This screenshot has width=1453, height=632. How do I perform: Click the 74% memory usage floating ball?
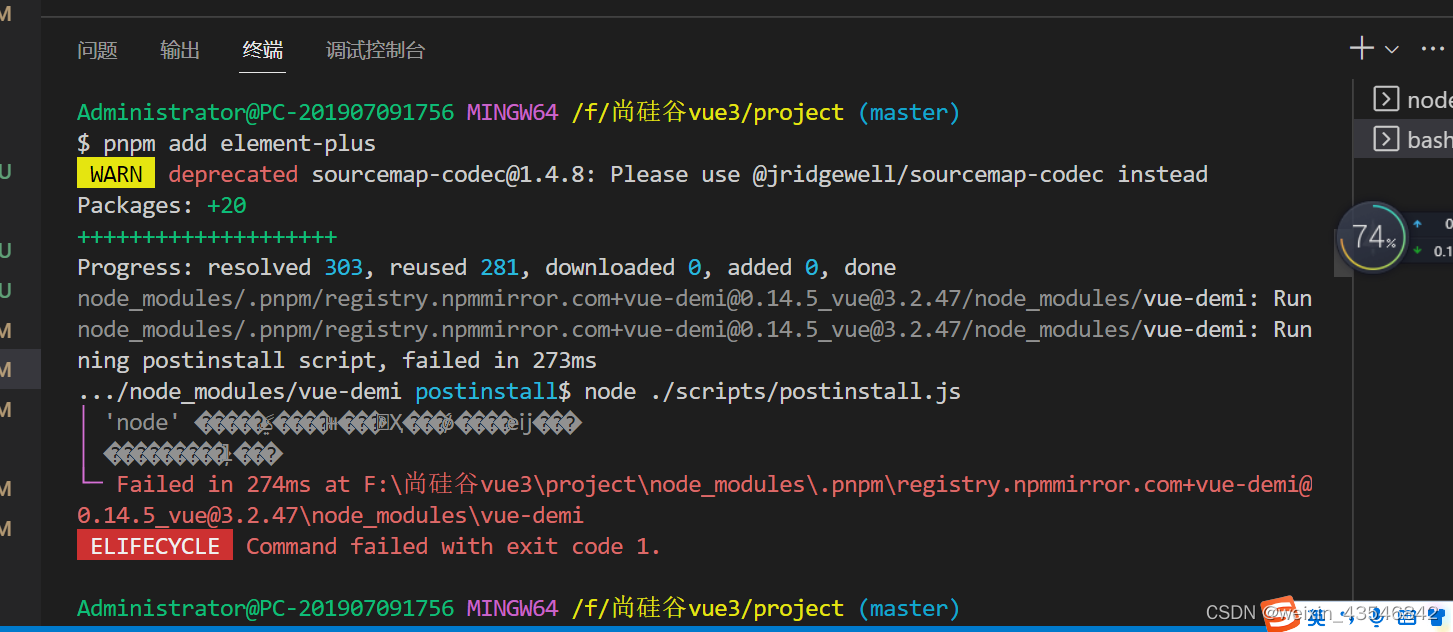click(1372, 238)
